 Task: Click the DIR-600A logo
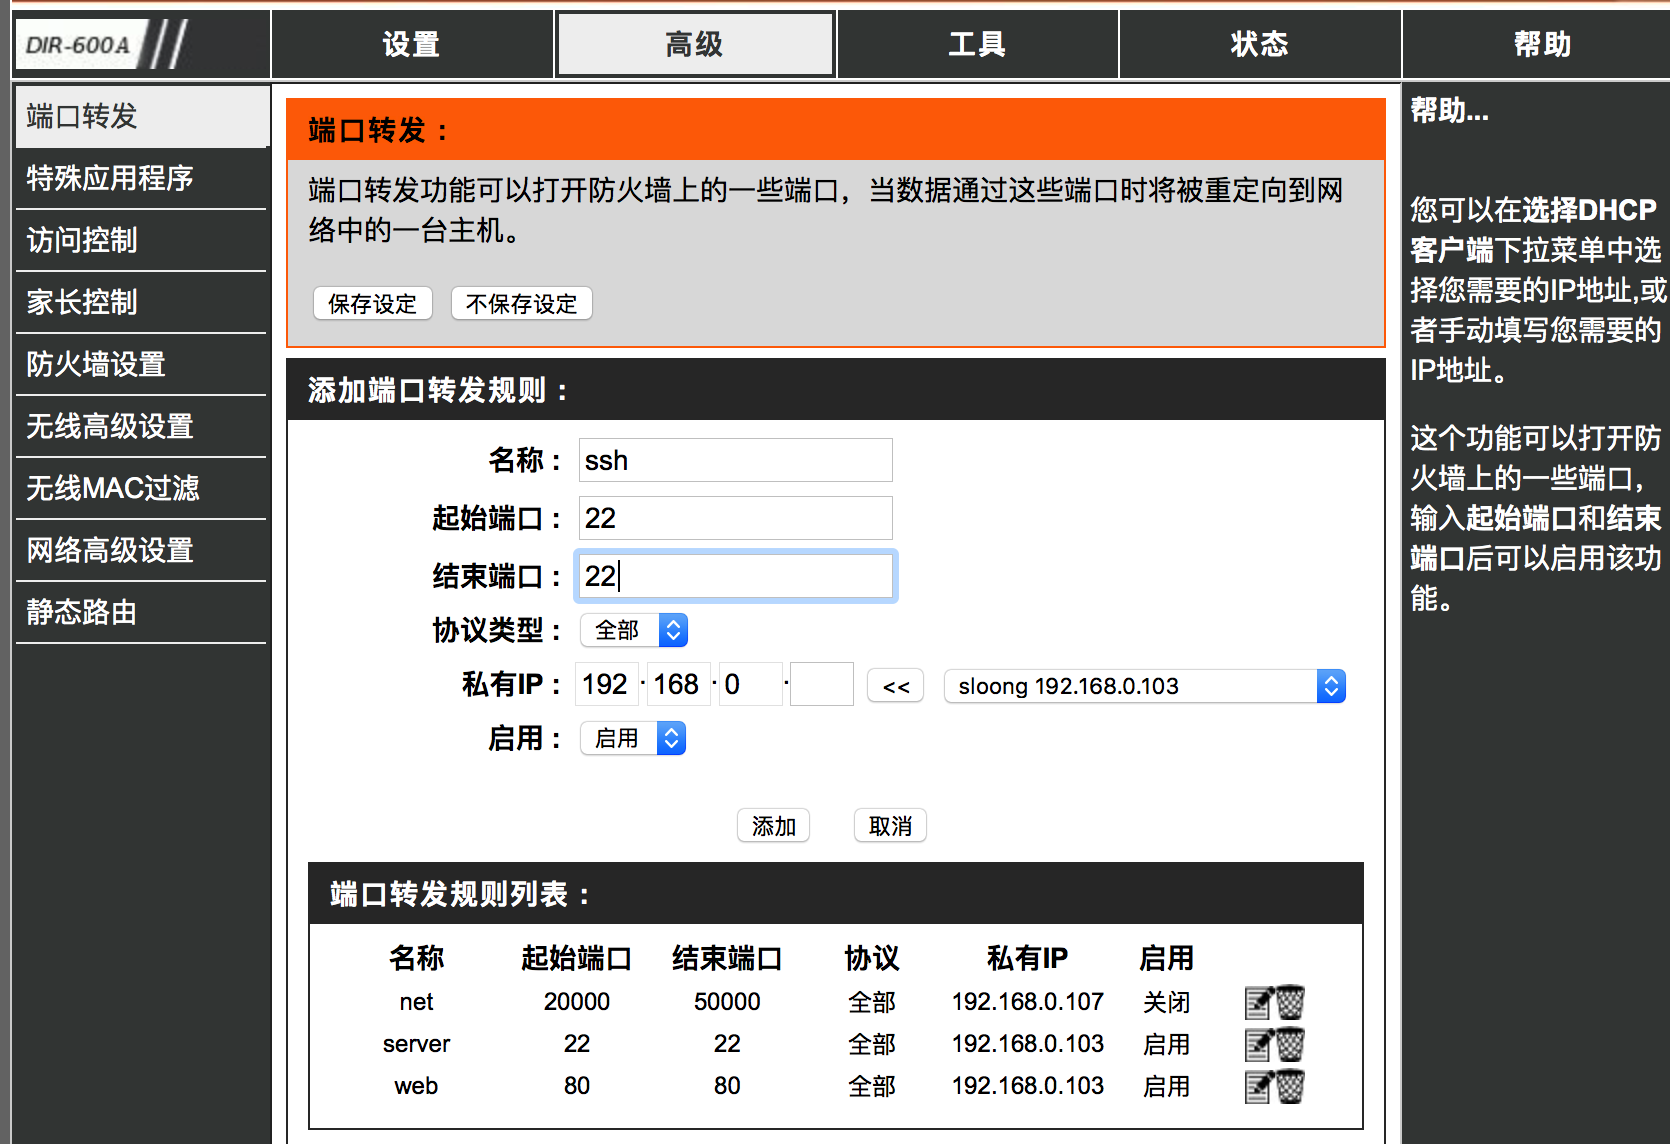(80, 45)
